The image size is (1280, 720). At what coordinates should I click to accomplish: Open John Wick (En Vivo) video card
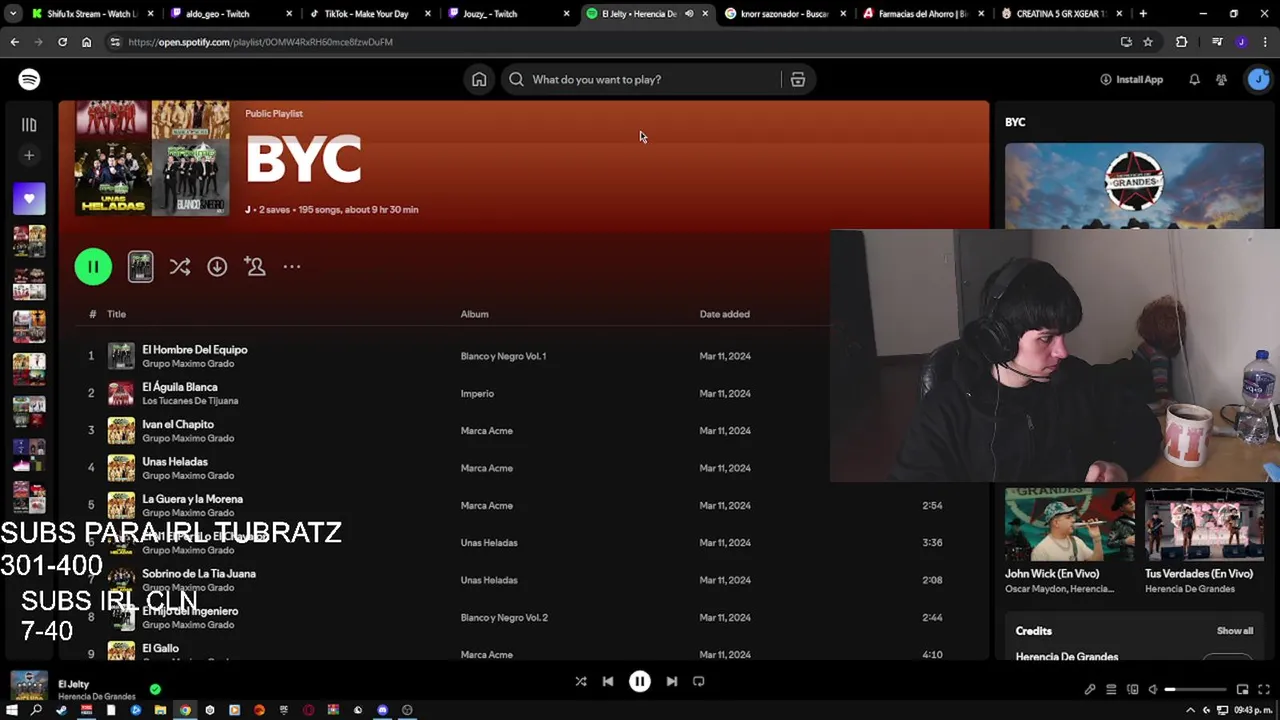point(1070,541)
